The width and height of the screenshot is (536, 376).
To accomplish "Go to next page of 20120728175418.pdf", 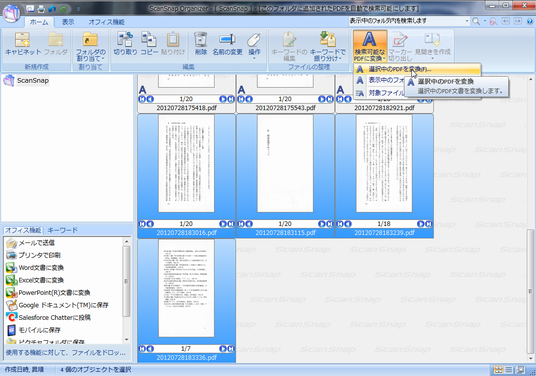I will pos(223,99).
